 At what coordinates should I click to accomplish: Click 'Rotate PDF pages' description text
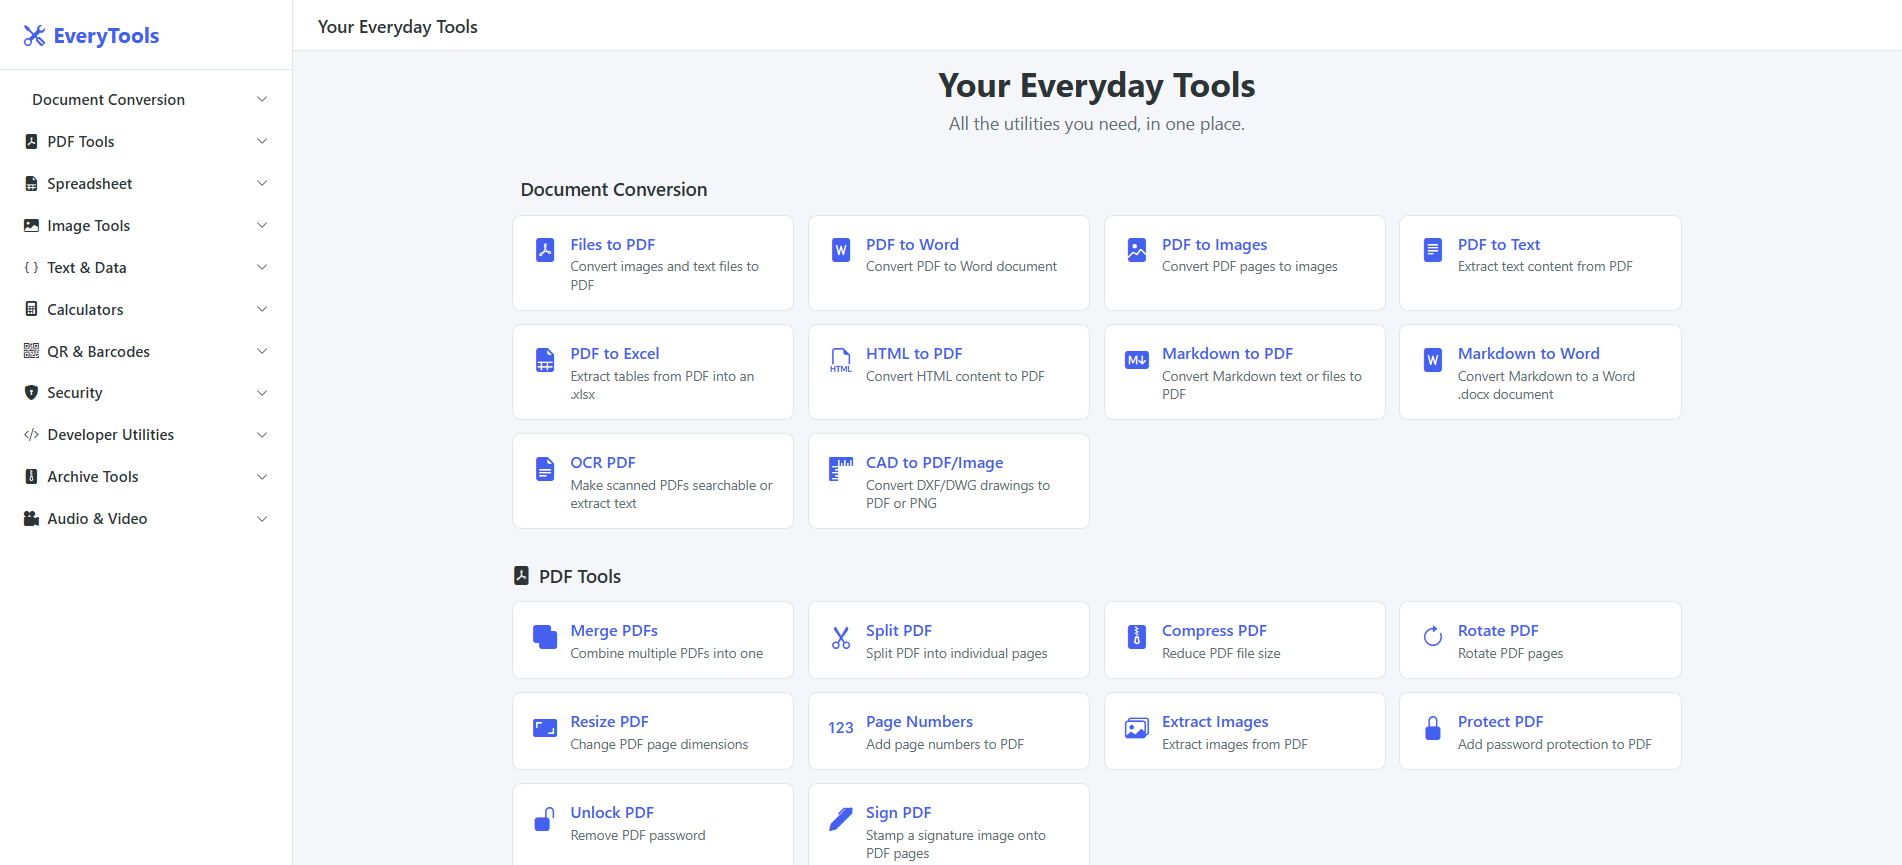(x=1510, y=653)
